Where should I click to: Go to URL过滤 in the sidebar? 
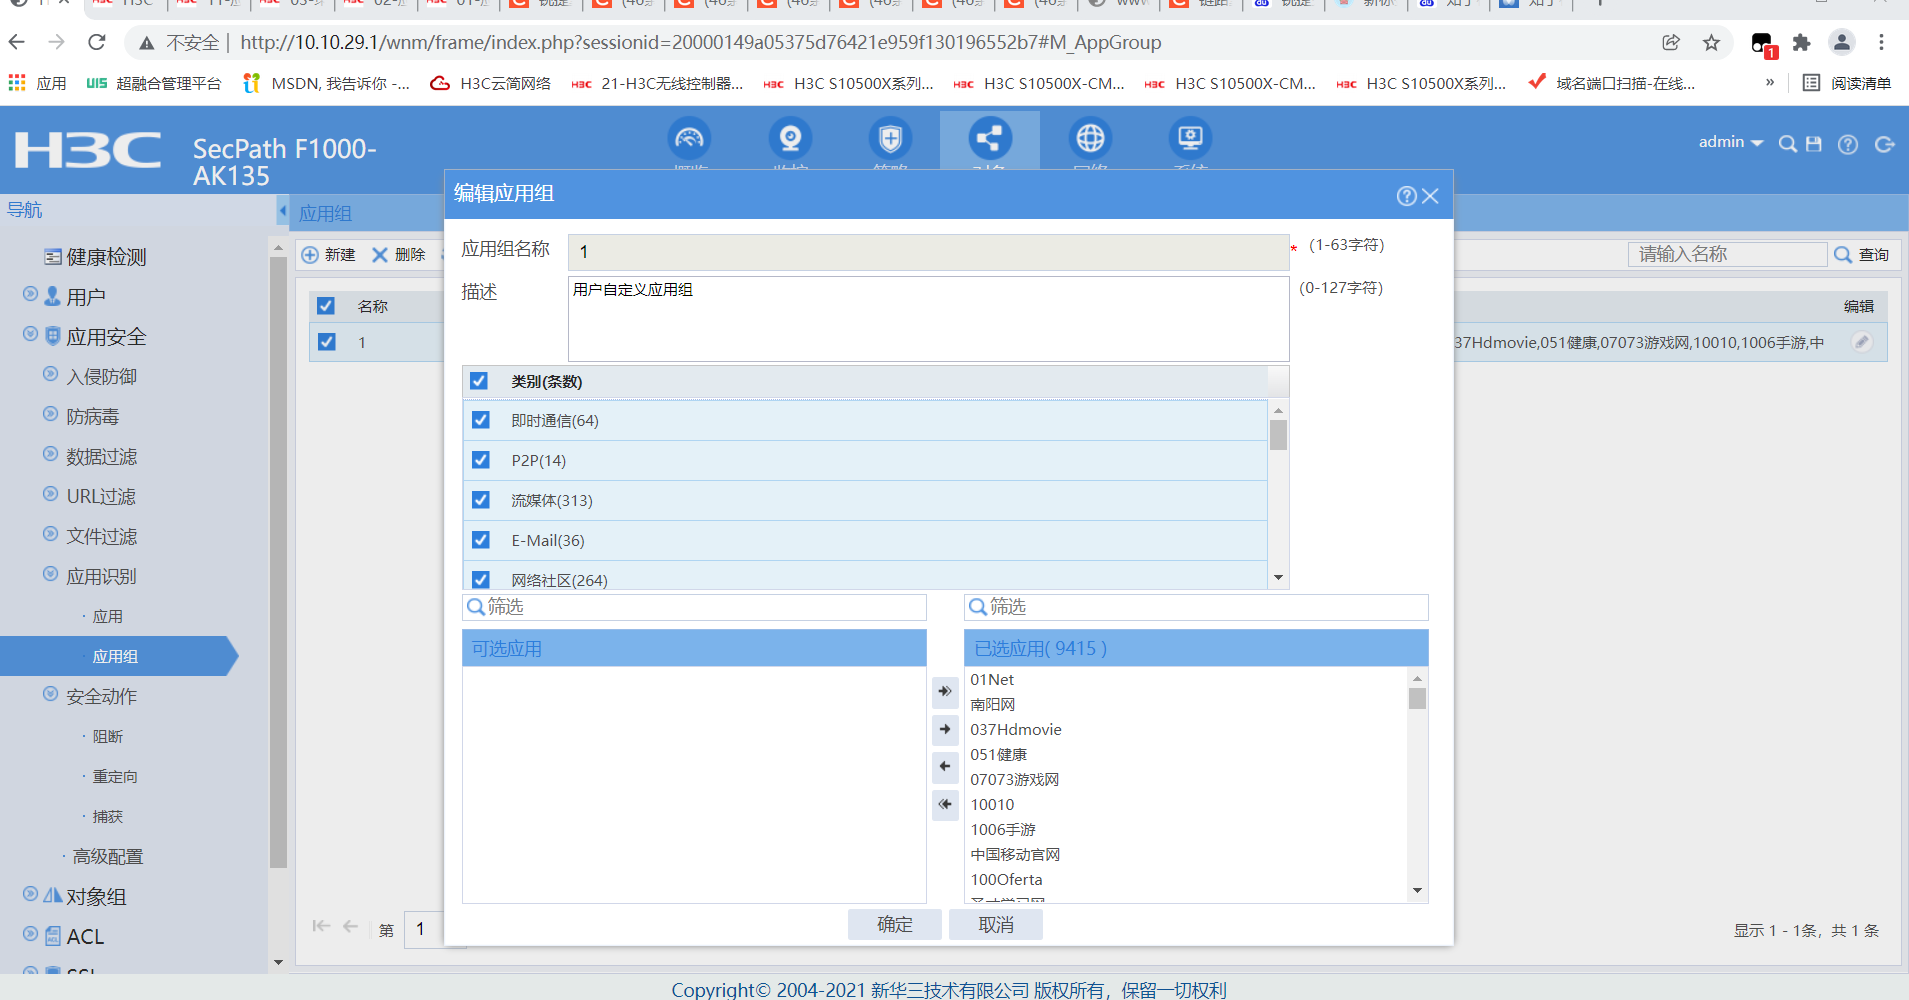(x=101, y=497)
